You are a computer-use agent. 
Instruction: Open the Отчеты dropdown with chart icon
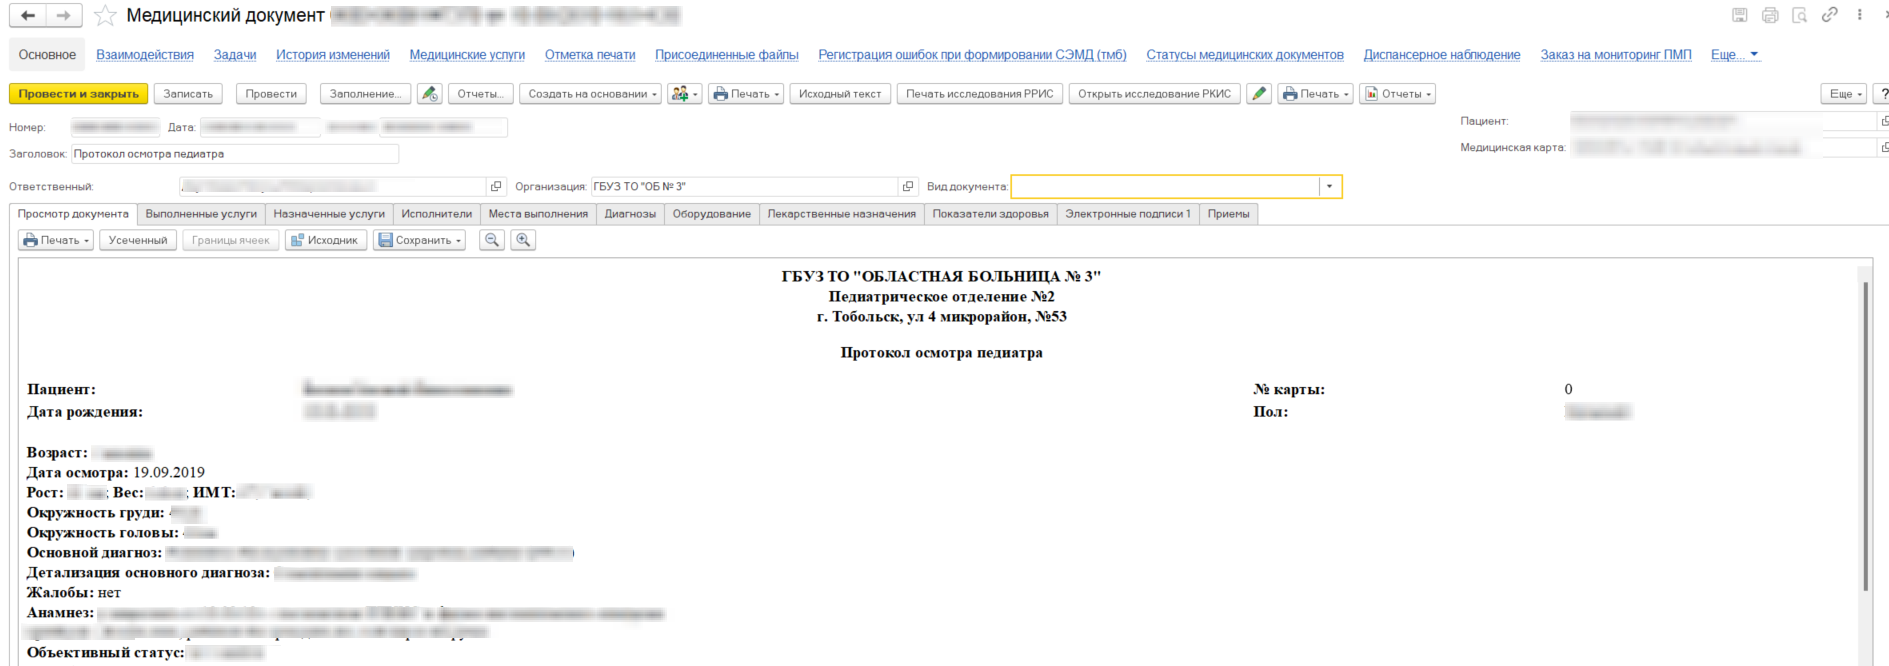point(1397,94)
